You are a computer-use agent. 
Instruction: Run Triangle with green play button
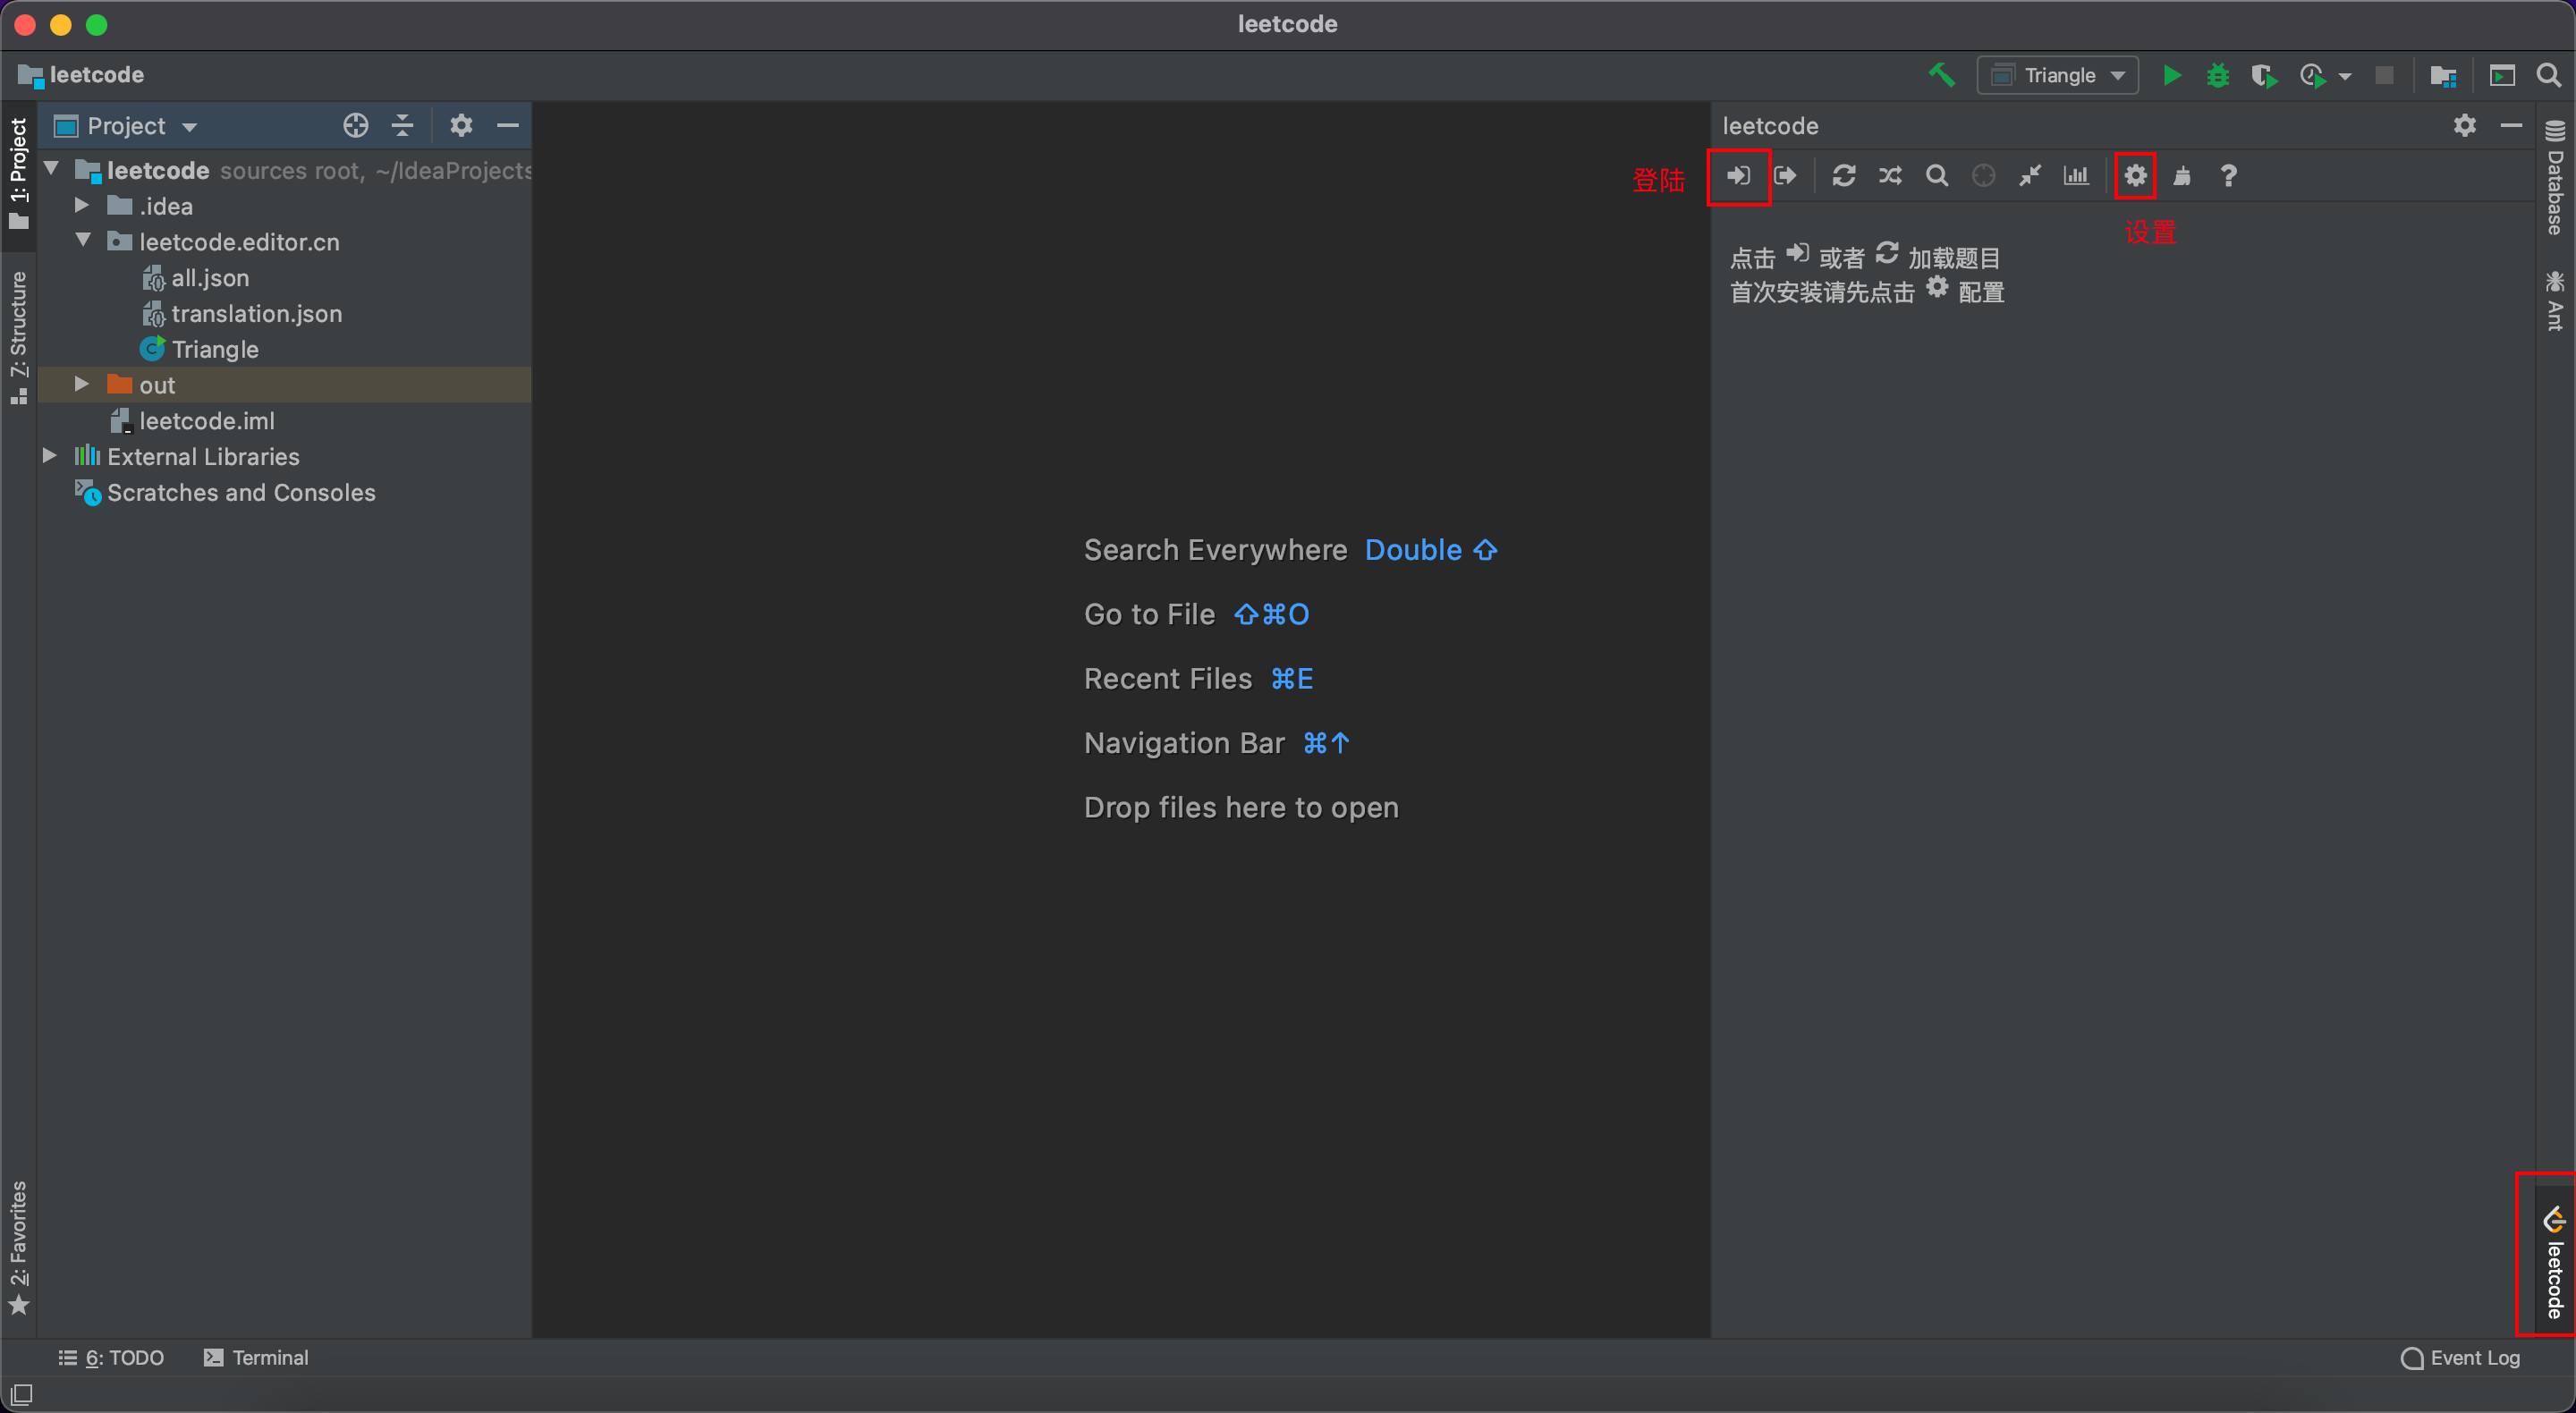2171,75
